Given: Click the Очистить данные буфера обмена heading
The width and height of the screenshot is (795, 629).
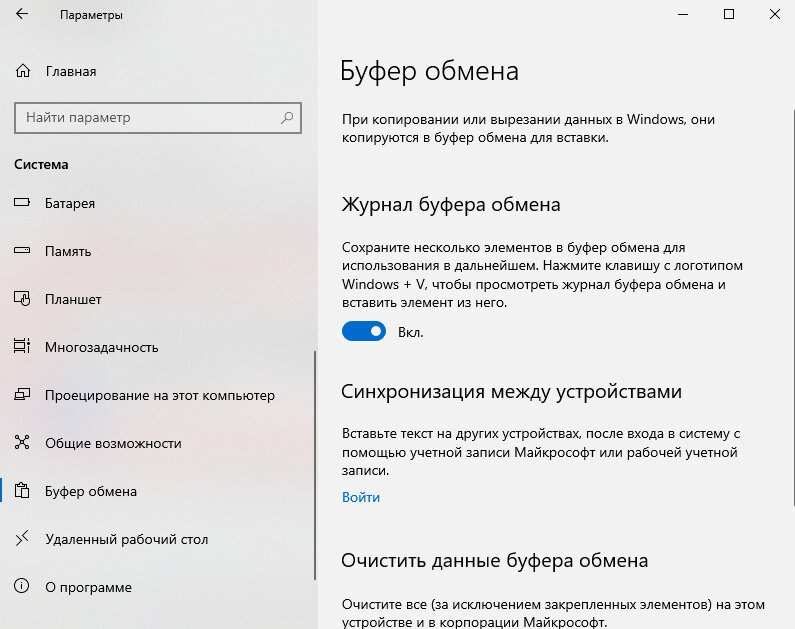Looking at the screenshot, I should coord(494,561).
